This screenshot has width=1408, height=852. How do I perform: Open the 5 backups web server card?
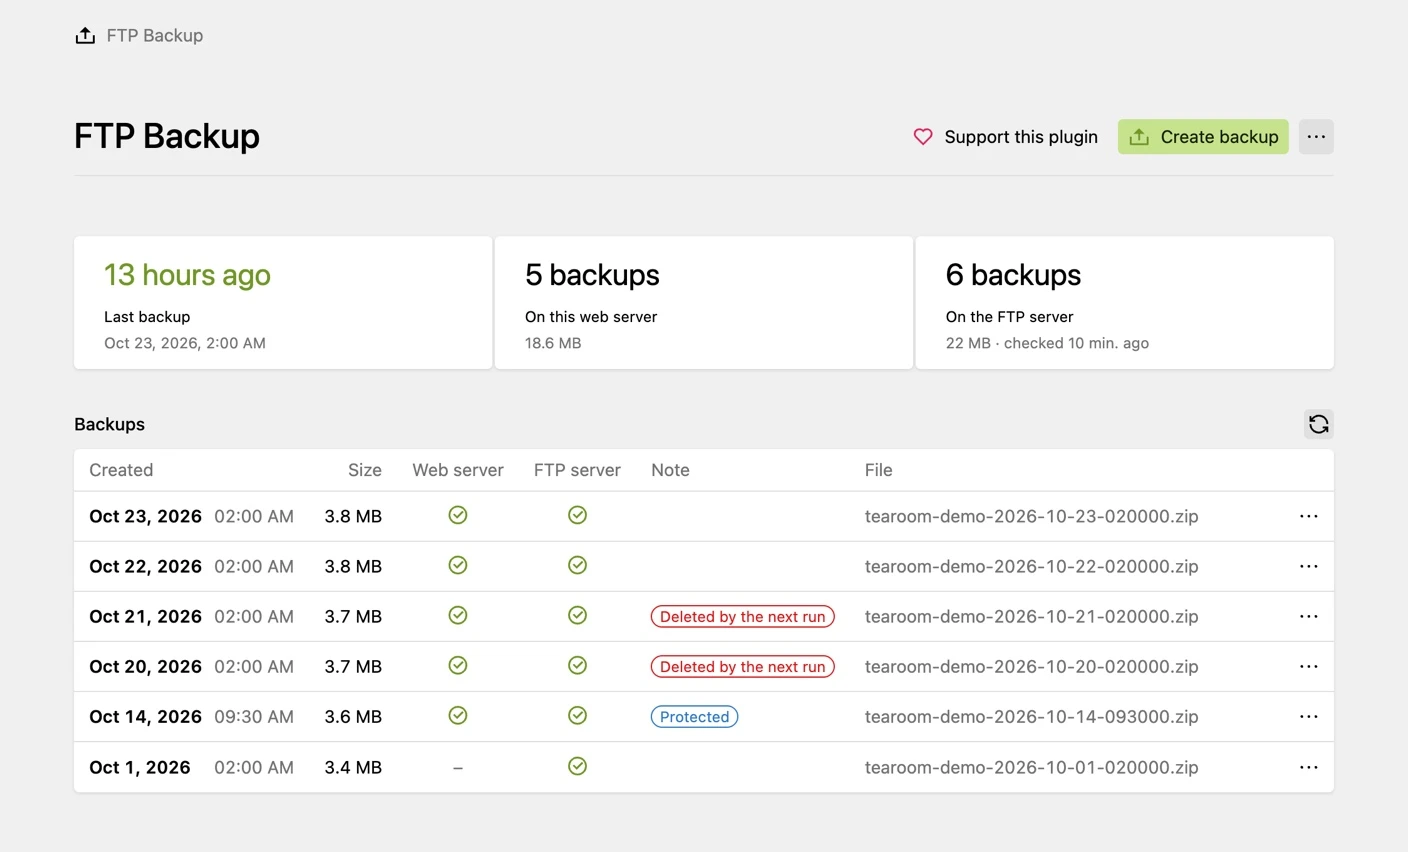[704, 303]
